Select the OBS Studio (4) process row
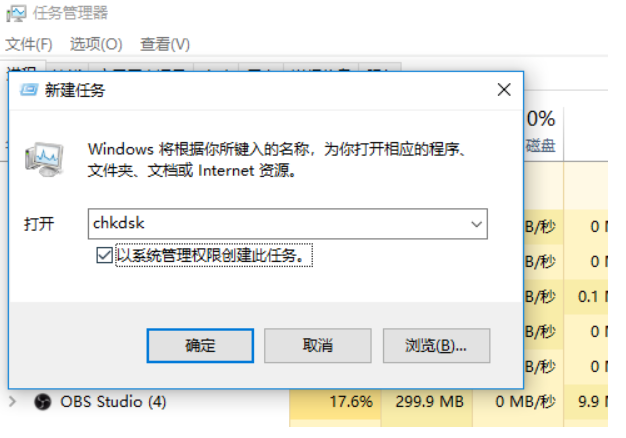Image resolution: width=626 pixels, height=438 pixels. [307, 402]
